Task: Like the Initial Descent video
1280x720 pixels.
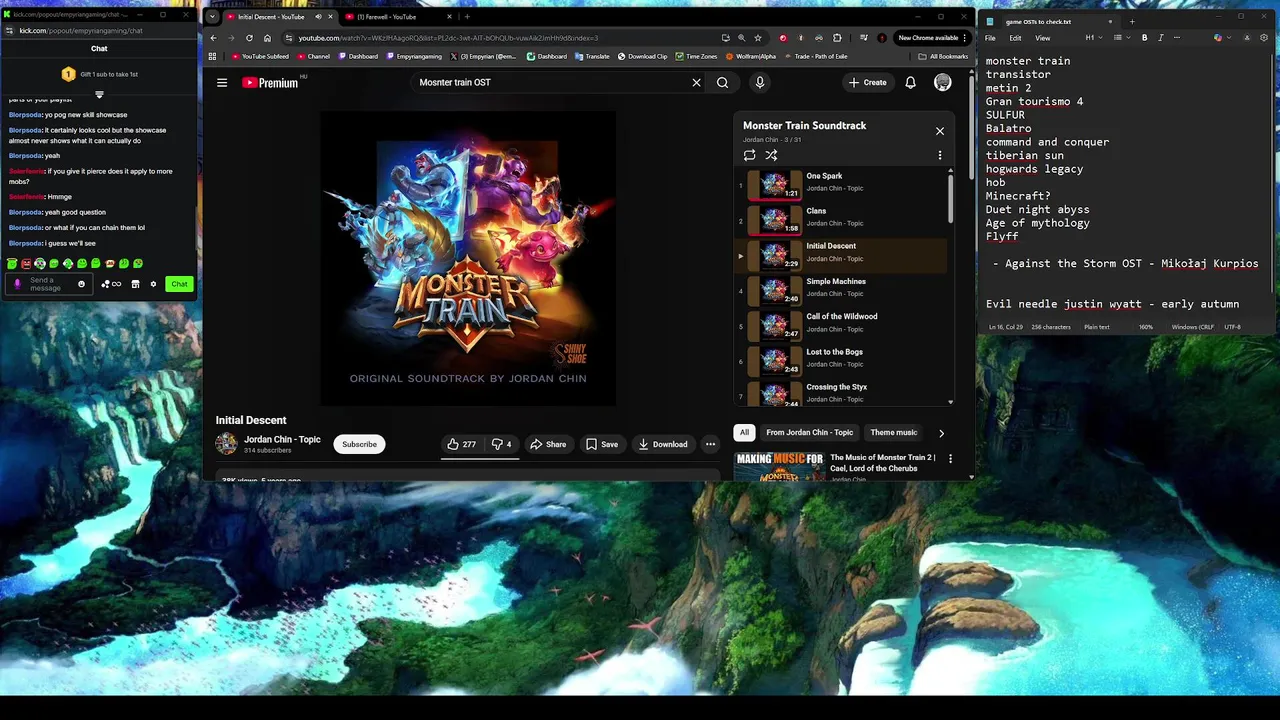Action: (461, 444)
